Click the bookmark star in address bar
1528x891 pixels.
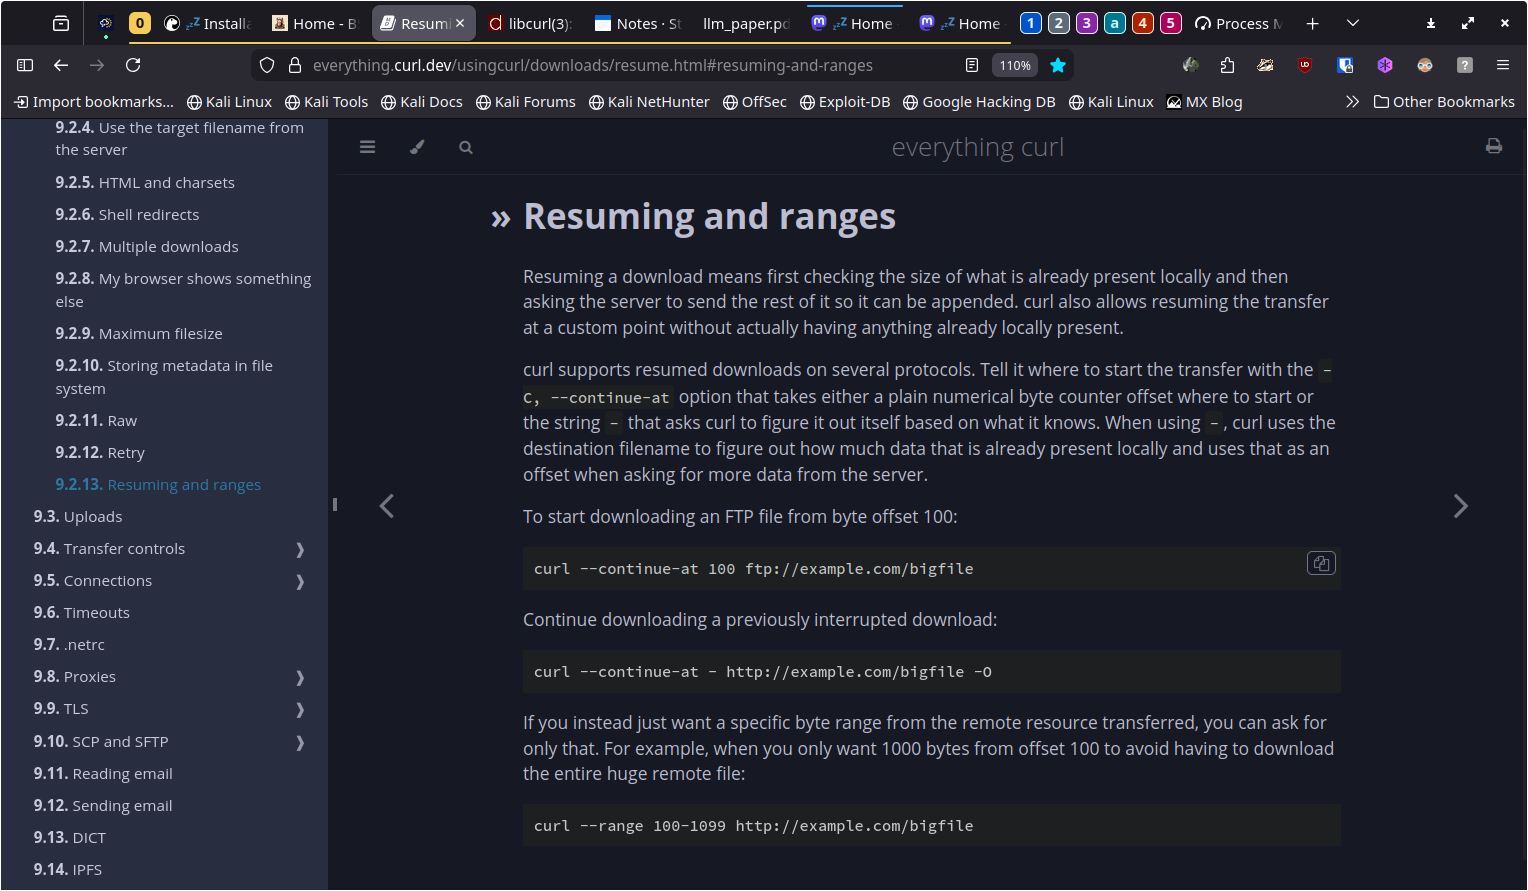click(x=1057, y=65)
